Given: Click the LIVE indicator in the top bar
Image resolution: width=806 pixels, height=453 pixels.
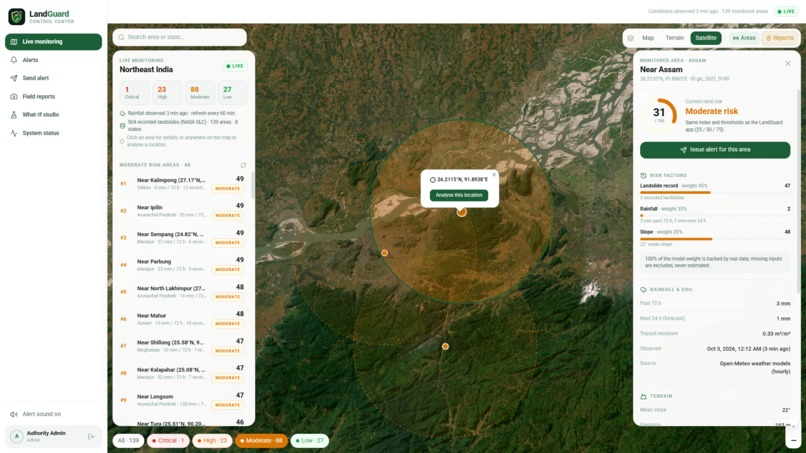Looking at the screenshot, I should pyautogui.click(x=786, y=11).
